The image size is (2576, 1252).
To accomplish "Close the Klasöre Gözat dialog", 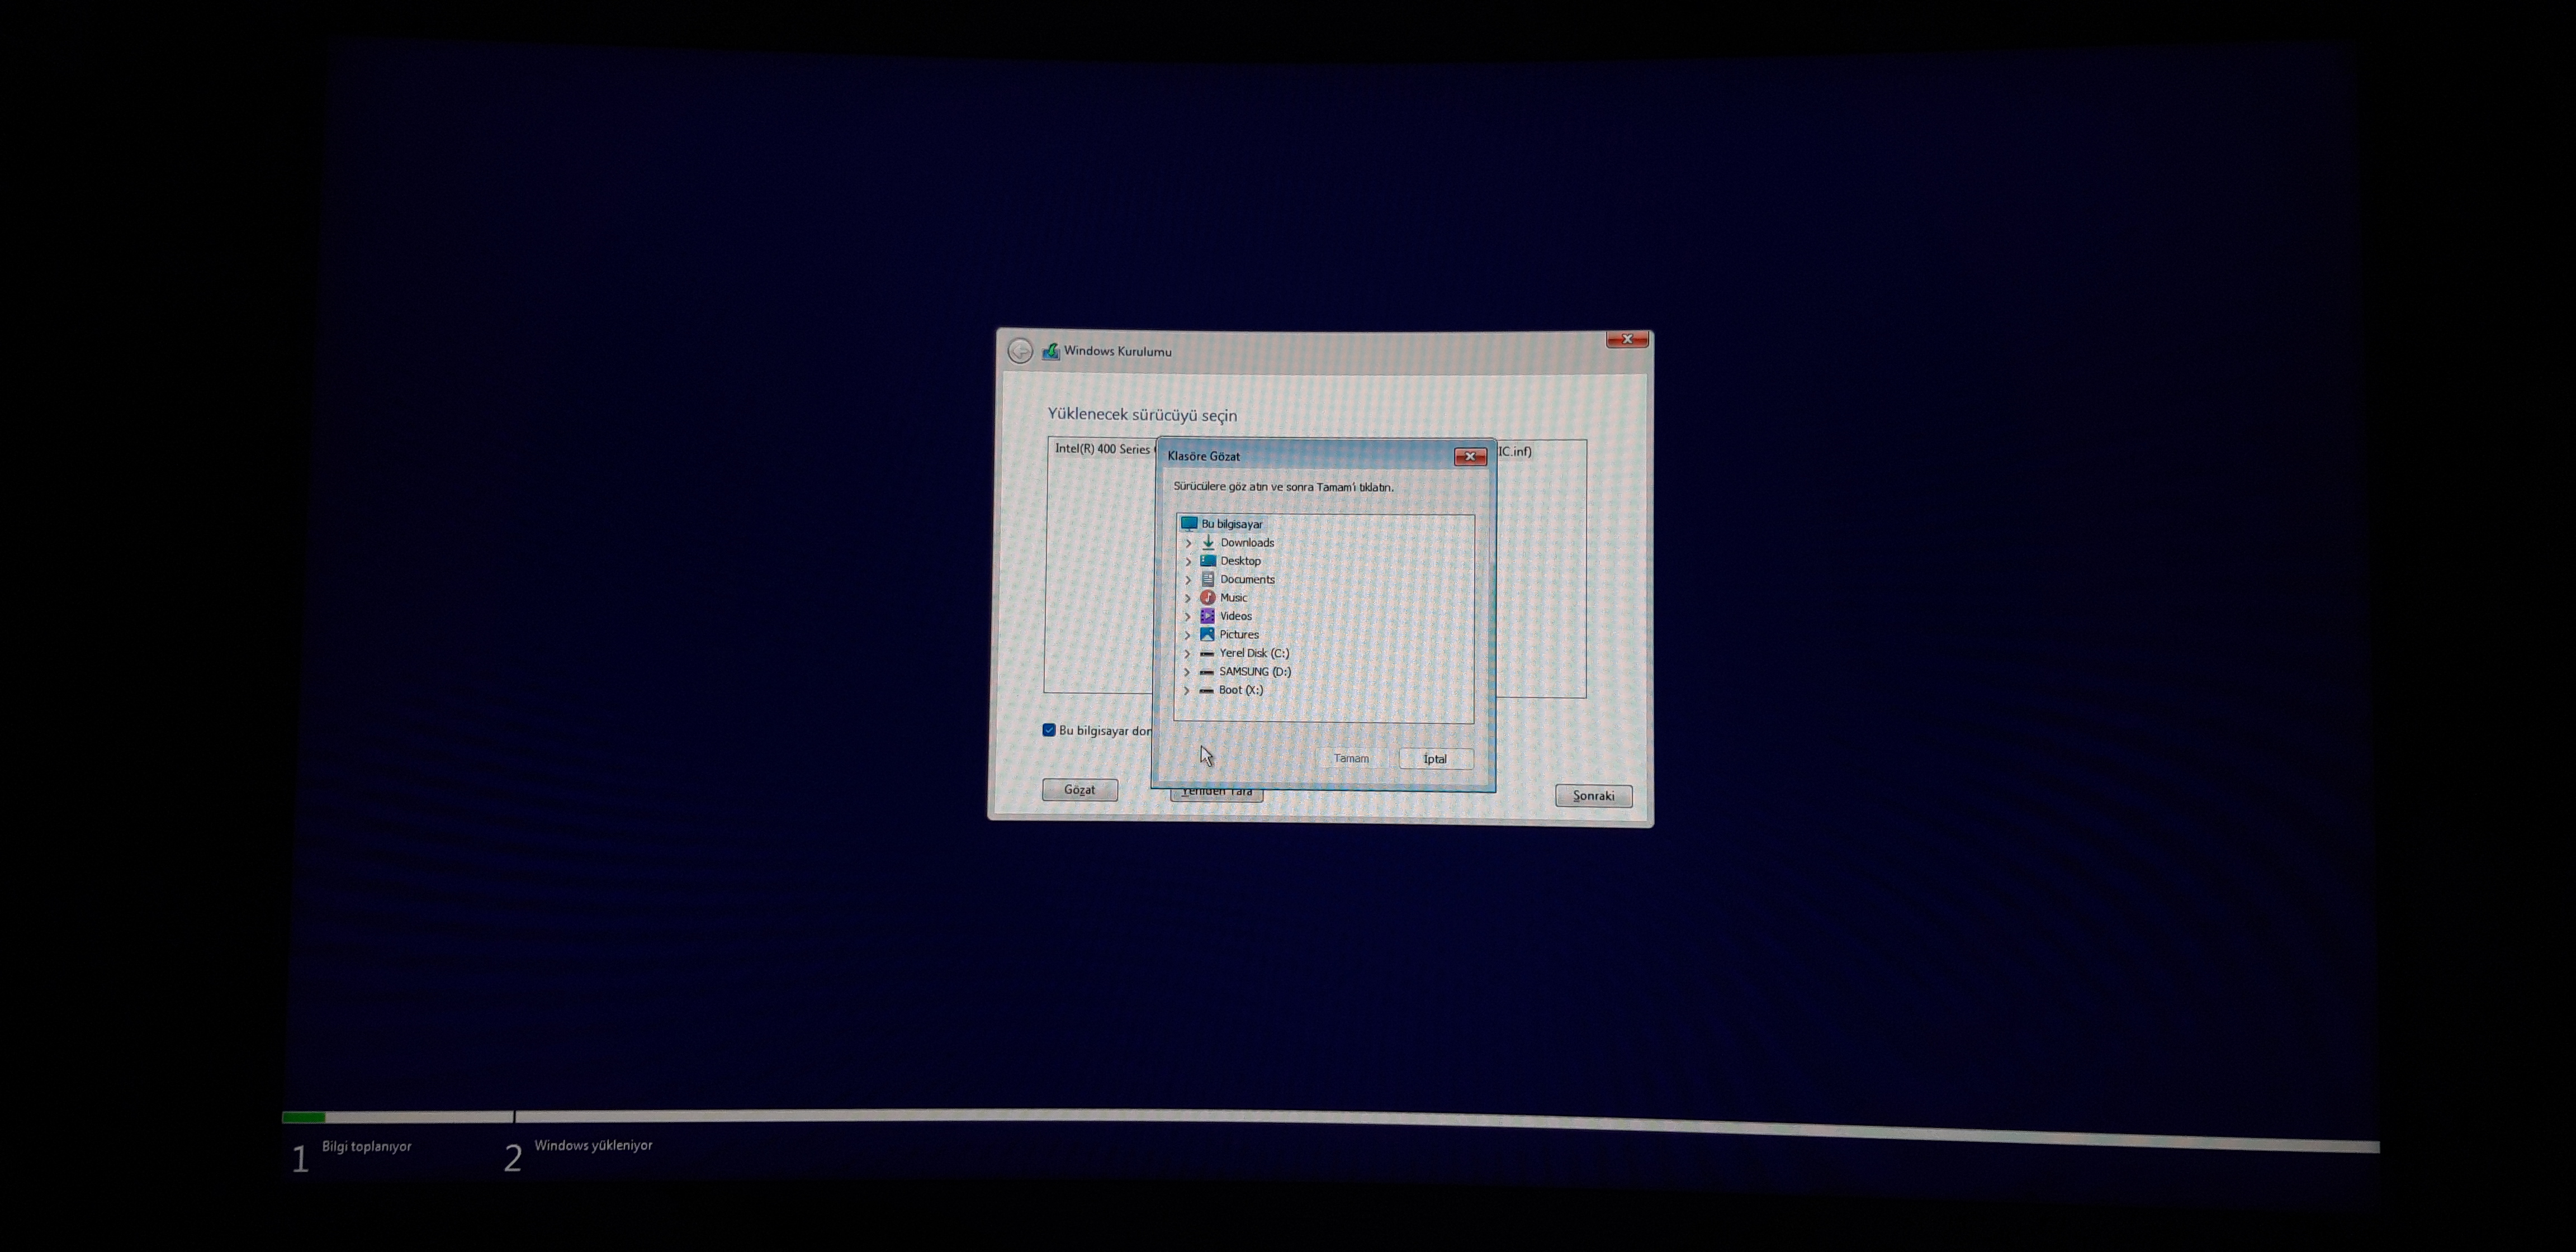I will click(1469, 457).
